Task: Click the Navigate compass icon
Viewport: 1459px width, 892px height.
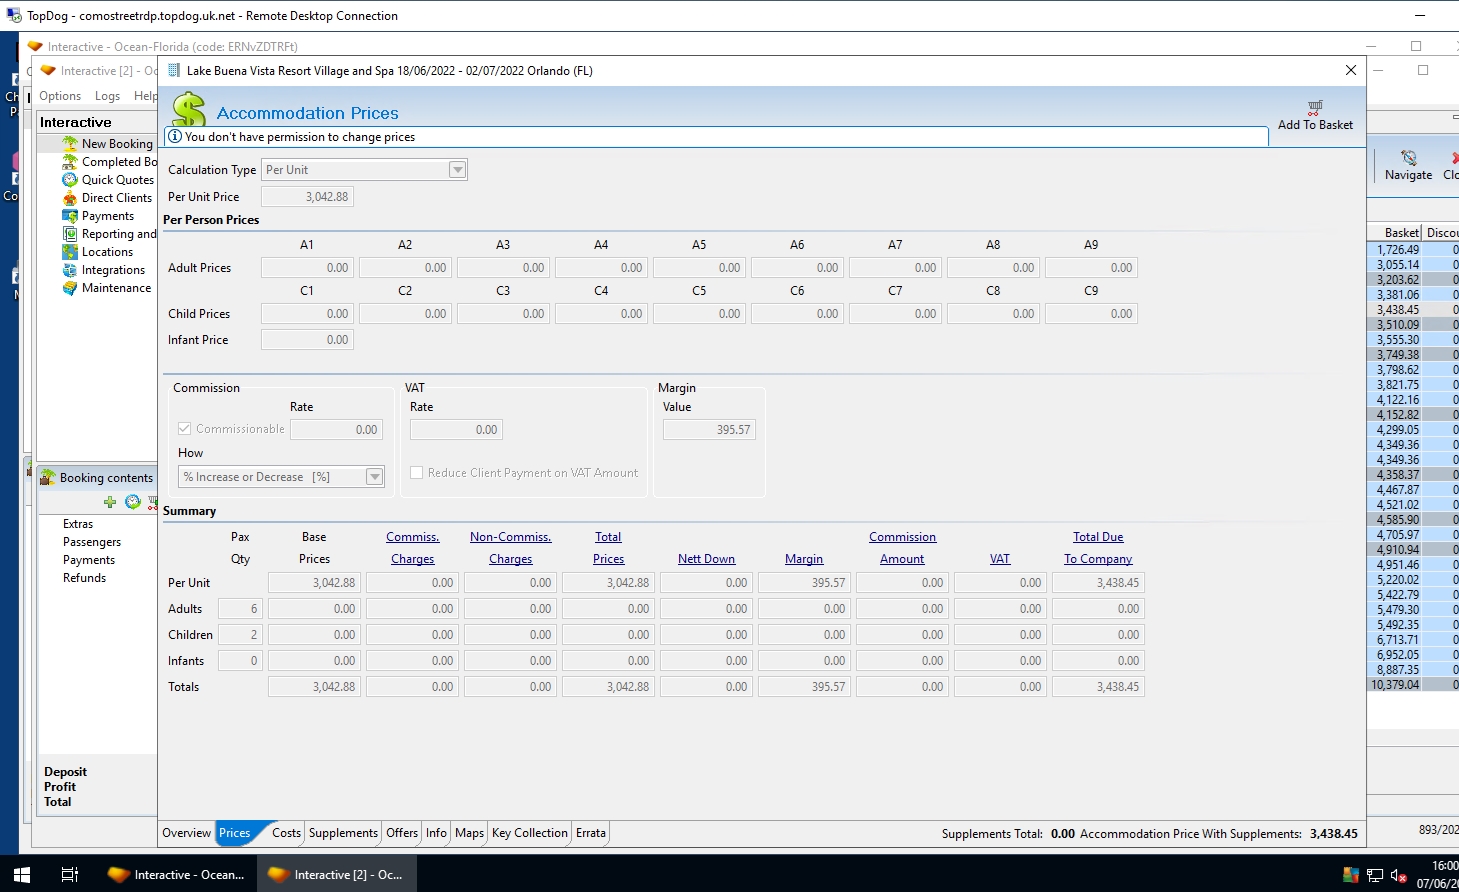Action: click(1408, 158)
